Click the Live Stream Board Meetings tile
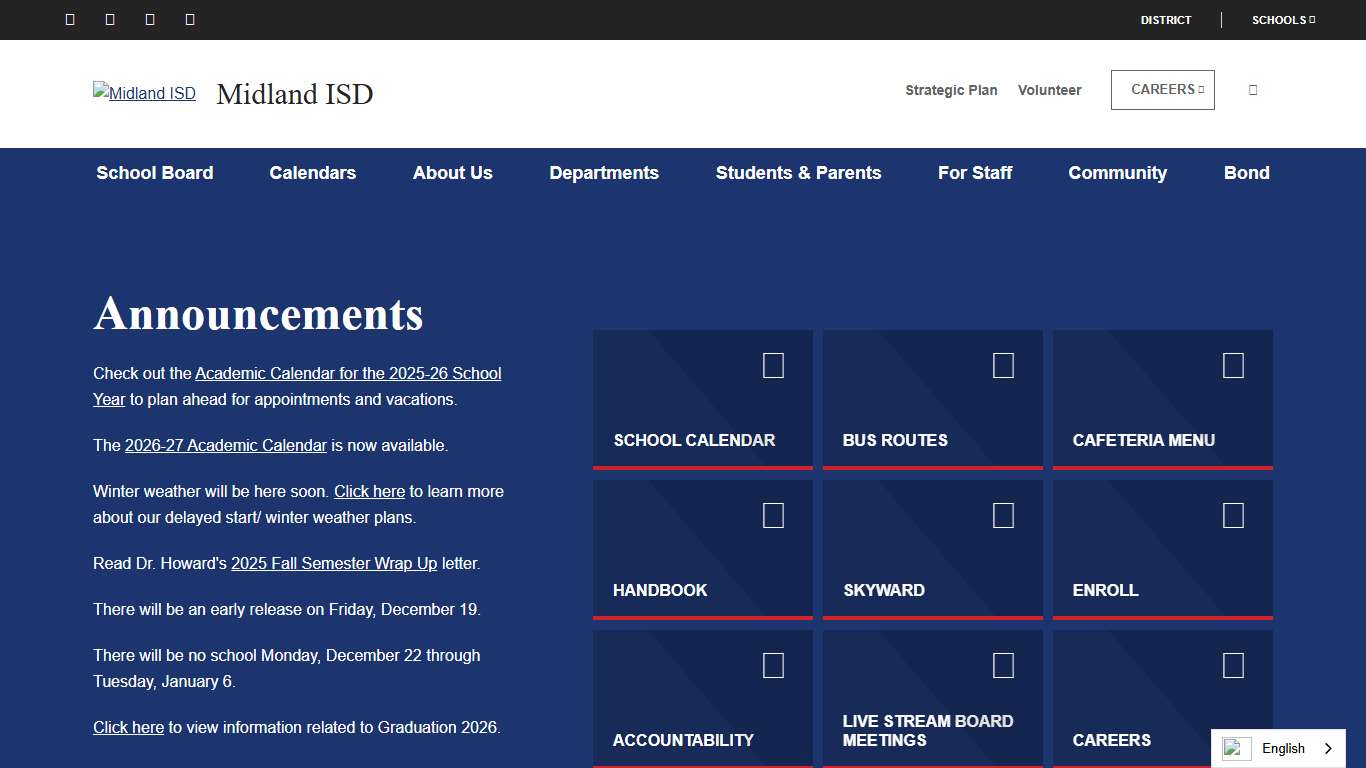1366x768 pixels. pos(1003,665)
